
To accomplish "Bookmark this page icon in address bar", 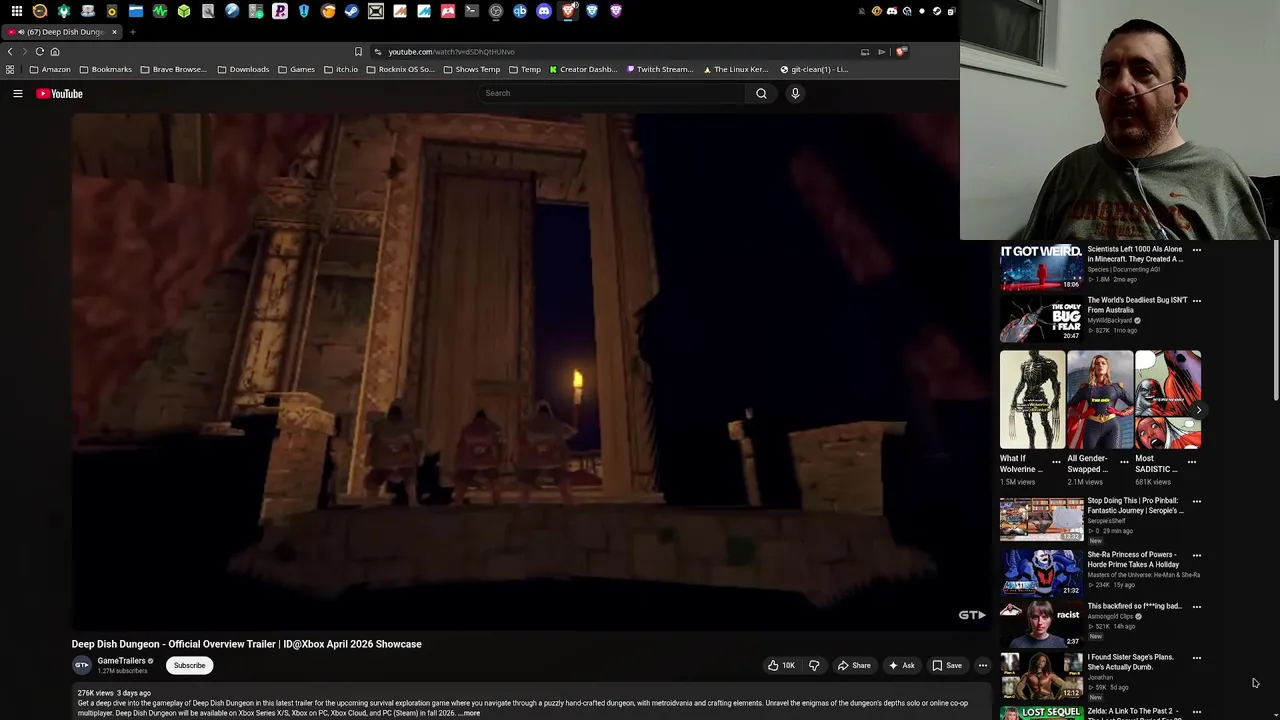I will click(x=358, y=51).
